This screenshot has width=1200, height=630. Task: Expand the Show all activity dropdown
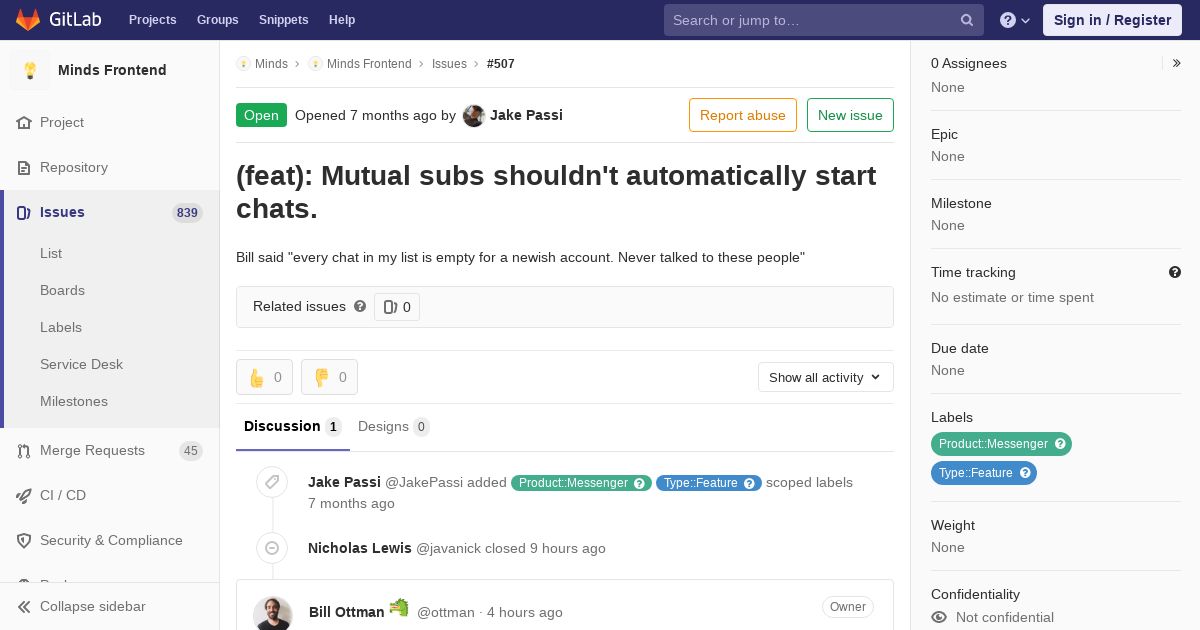825,377
